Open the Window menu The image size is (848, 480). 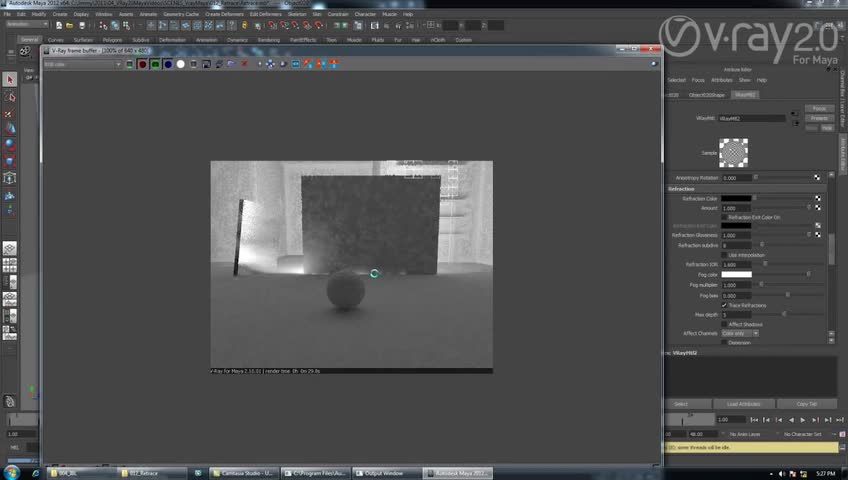coord(103,14)
